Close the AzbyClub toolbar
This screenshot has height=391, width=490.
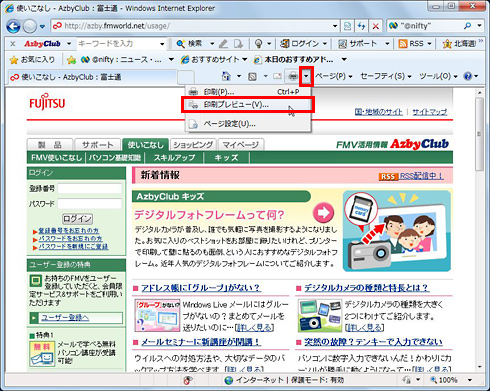click(x=13, y=44)
